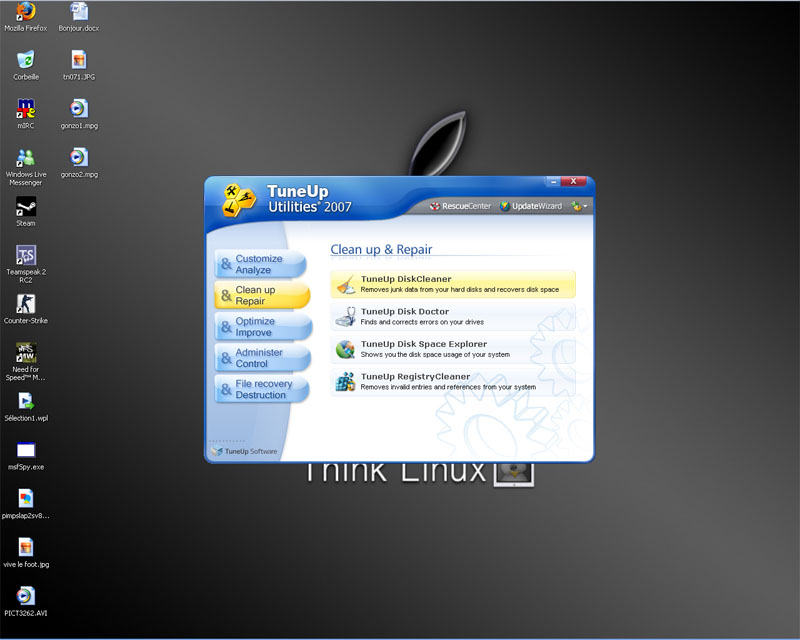Launch TuneUp Disk Space Explorer module
This screenshot has height=640, width=800.
[x=453, y=350]
